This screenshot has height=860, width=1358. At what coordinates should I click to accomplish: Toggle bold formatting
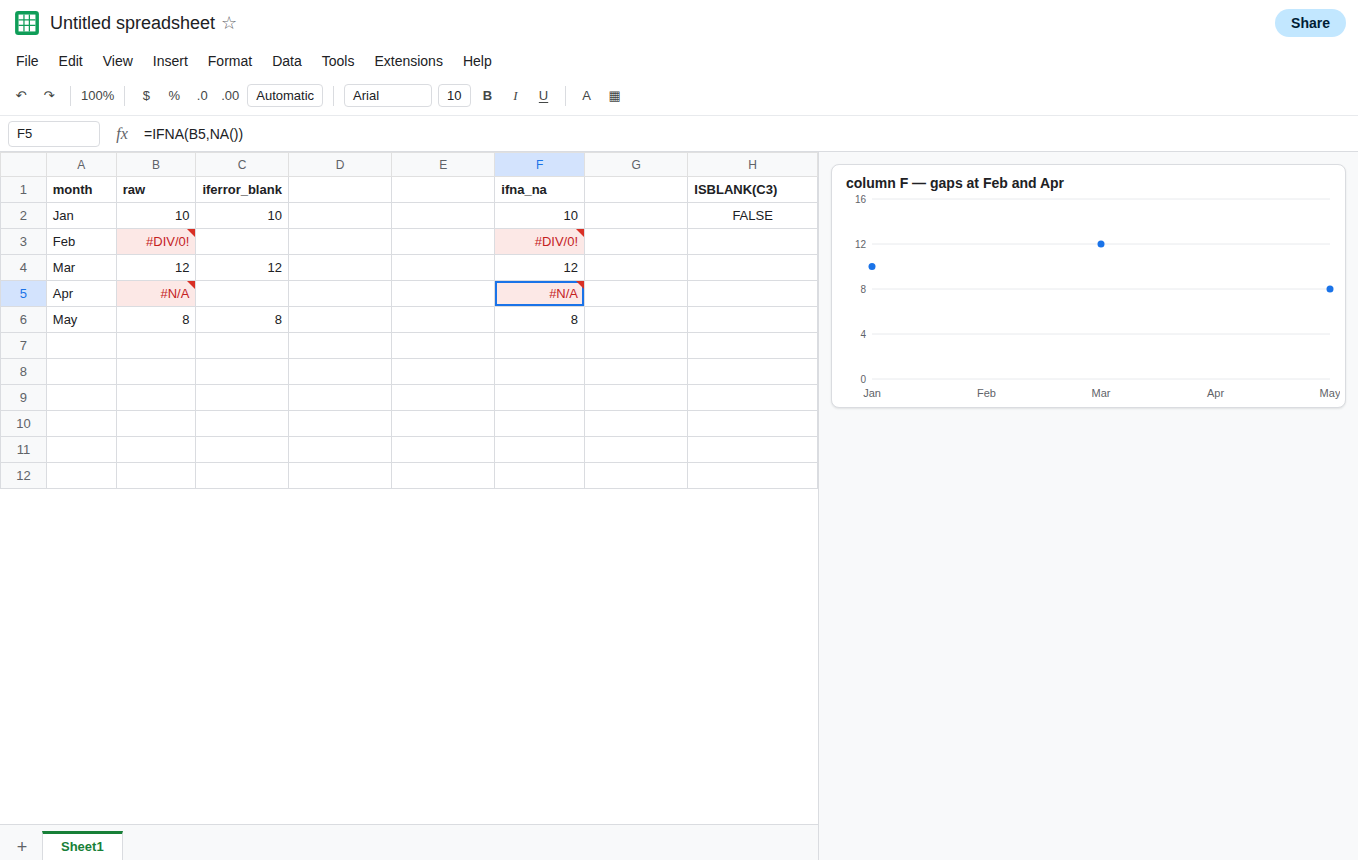coord(488,96)
